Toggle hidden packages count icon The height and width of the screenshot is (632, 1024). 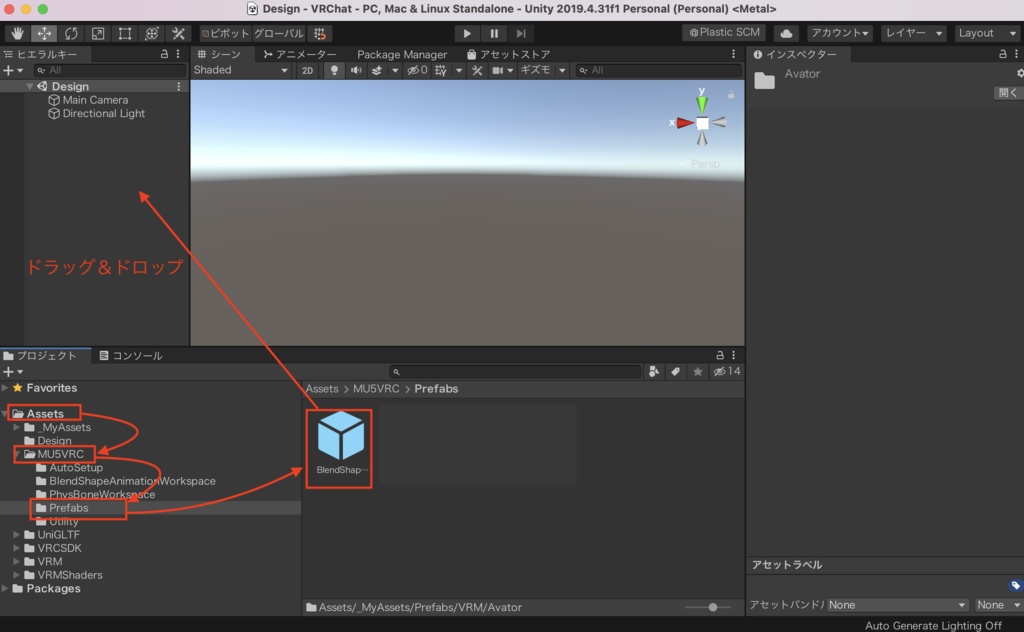click(x=727, y=371)
